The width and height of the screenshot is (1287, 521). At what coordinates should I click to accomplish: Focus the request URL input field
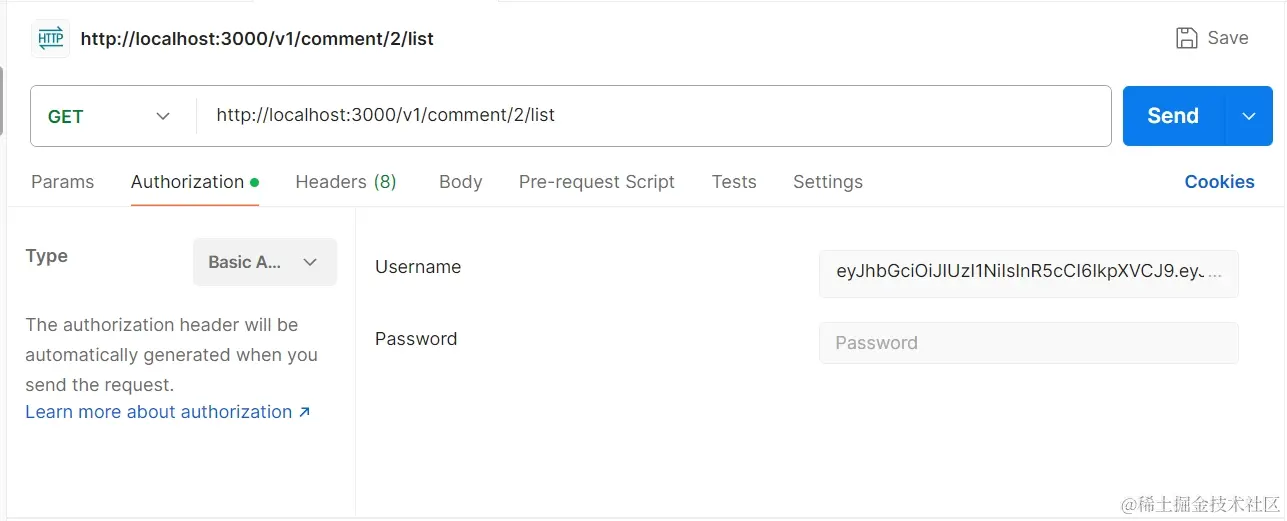pyautogui.click(x=654, y=116)
